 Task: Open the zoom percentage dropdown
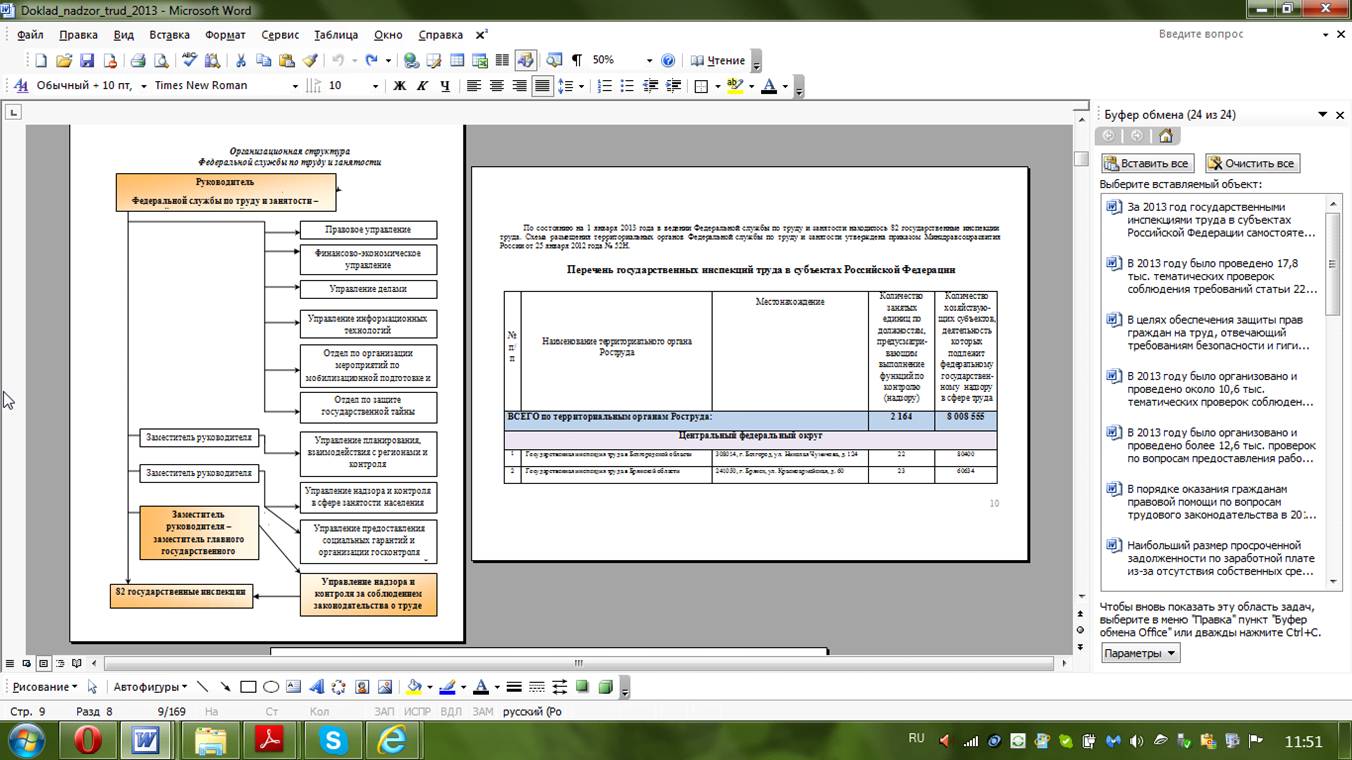click(649, 60)
